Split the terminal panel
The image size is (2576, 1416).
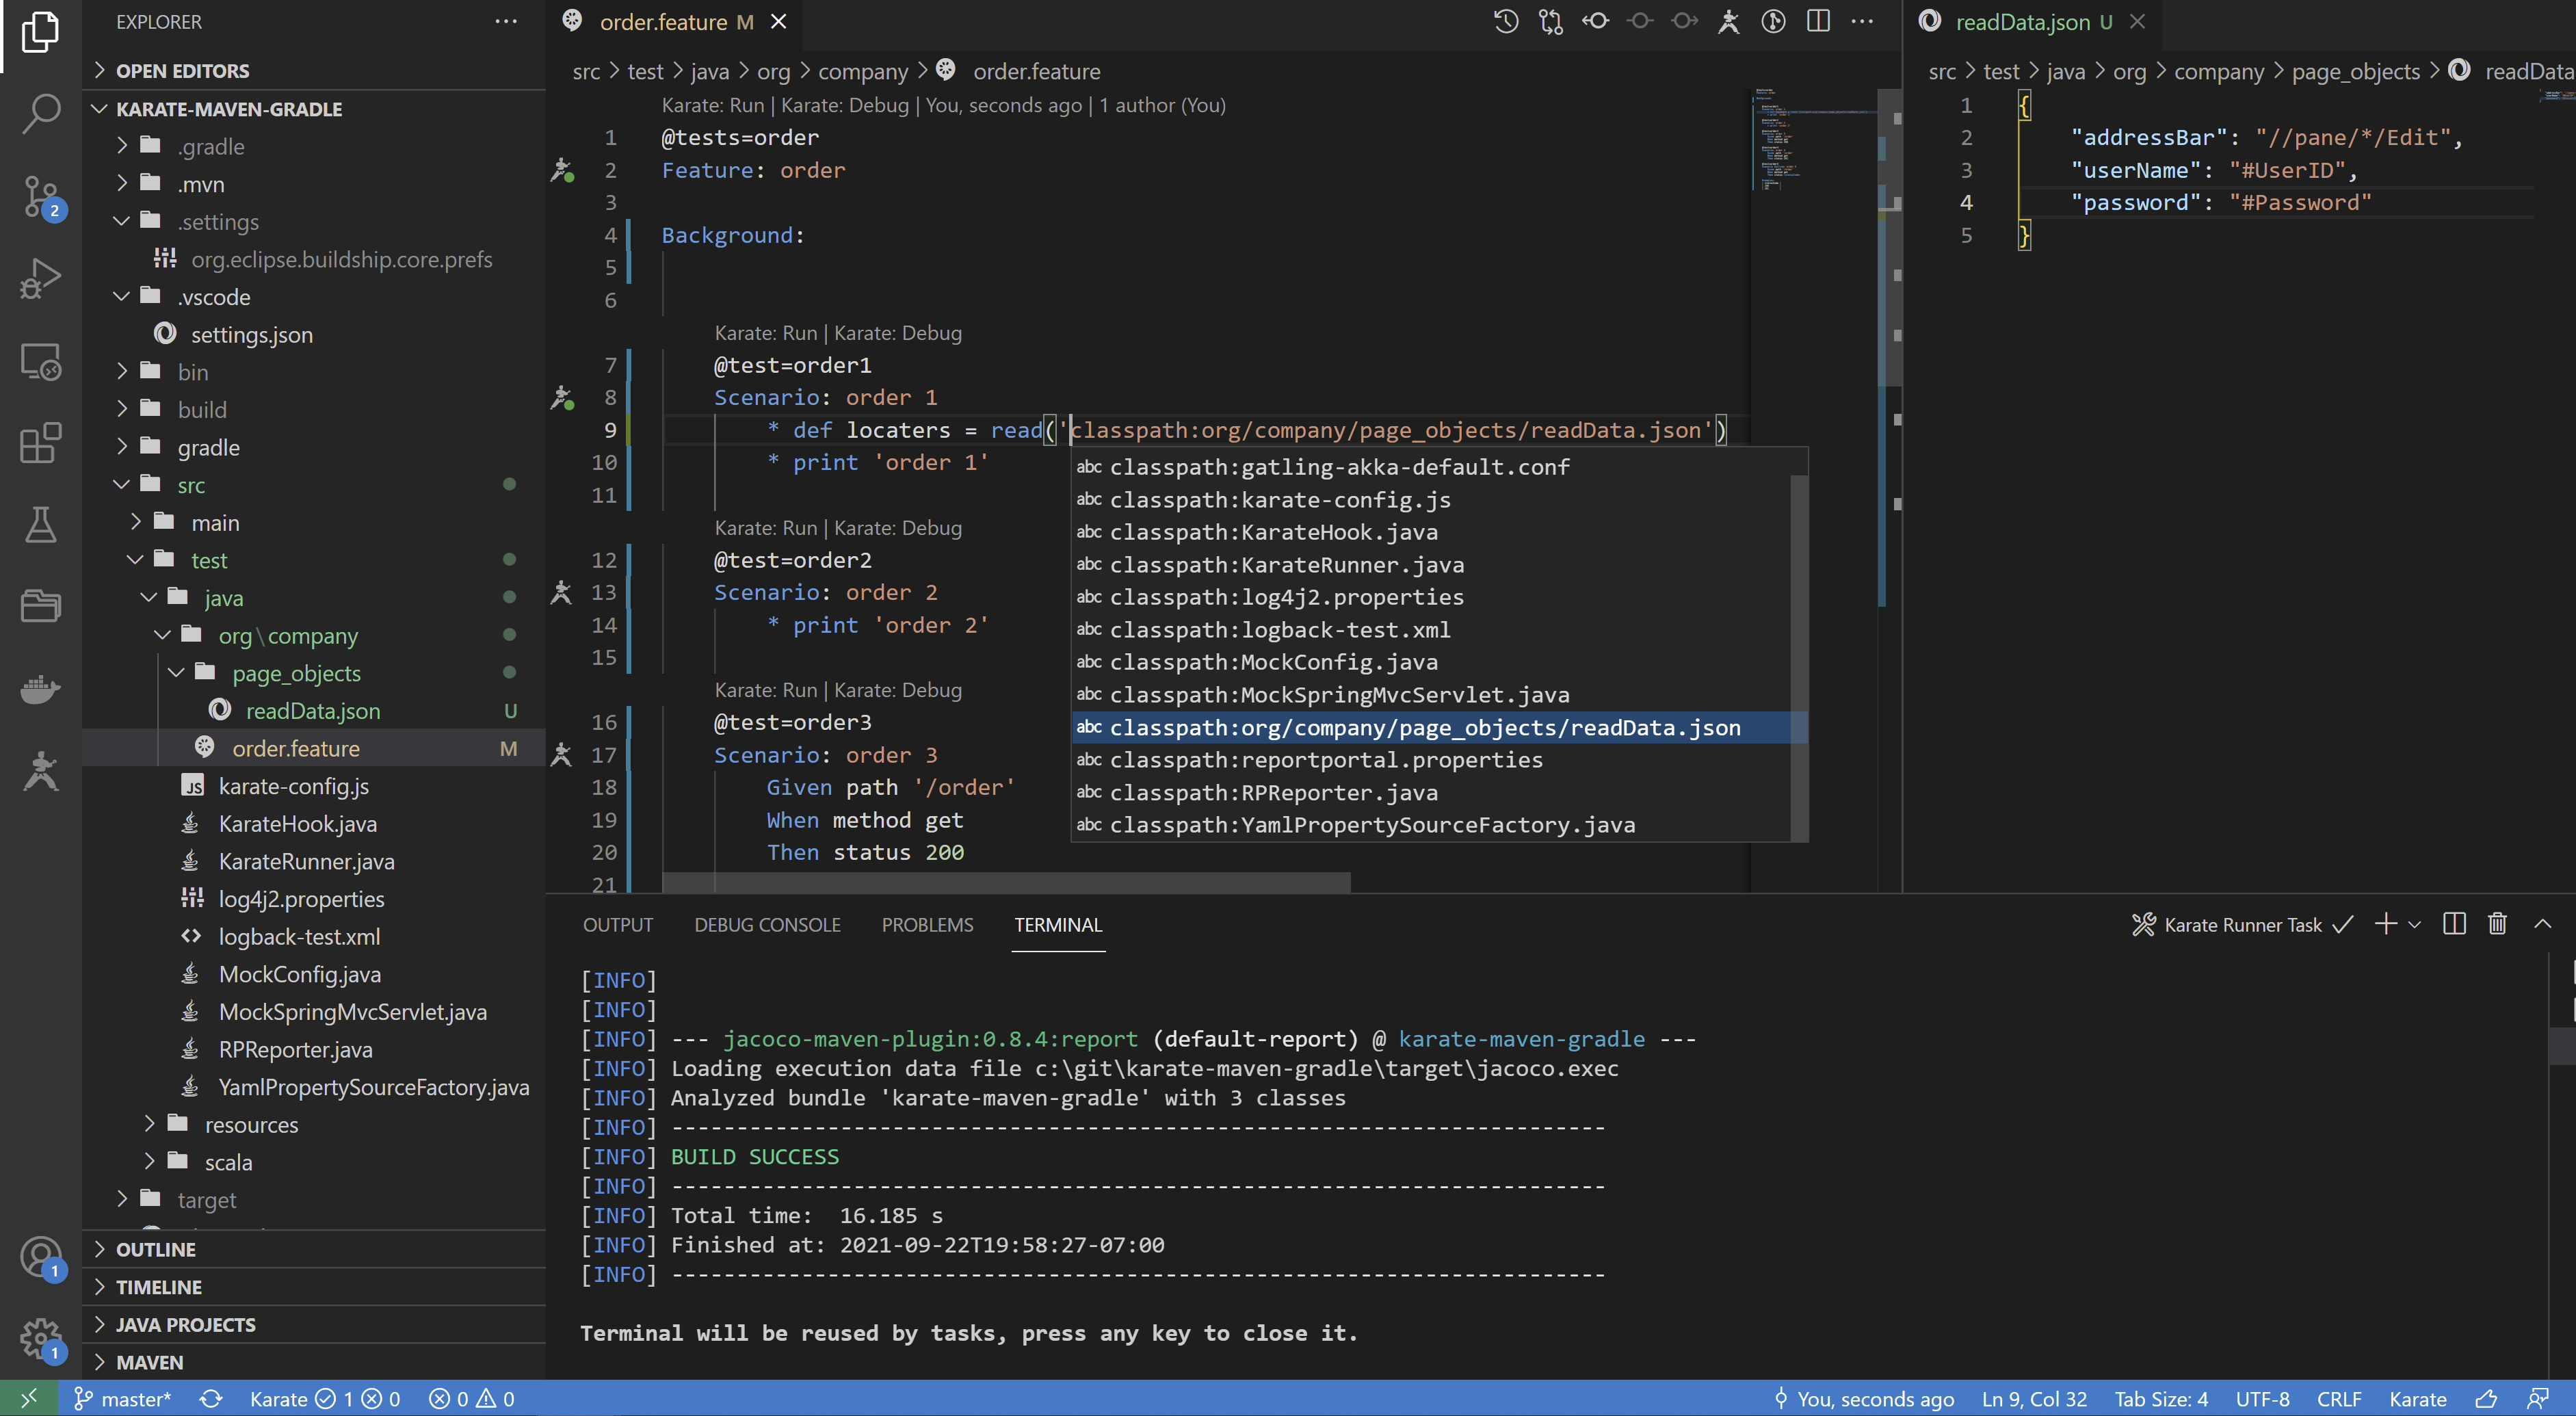[2454, 924]
